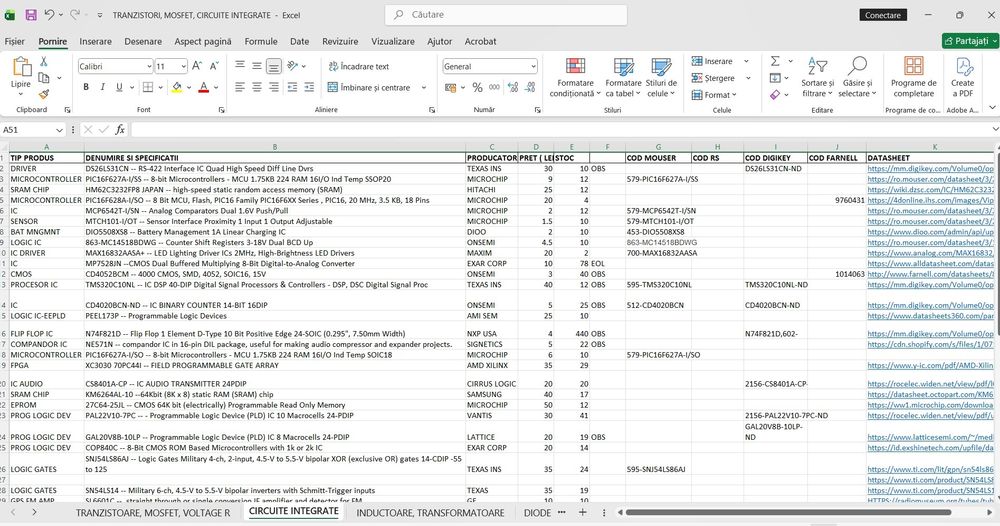Switch to the Inserare ribbon tab
The width and height of the screenshot is (1000, 526).
pyautogui.click(x=96, y=41)
